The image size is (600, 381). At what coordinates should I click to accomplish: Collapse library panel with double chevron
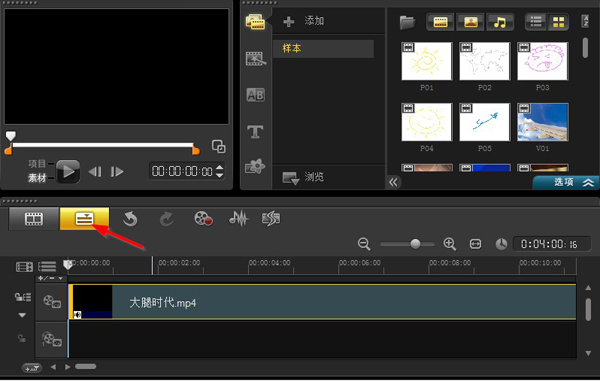coord(393,182)
